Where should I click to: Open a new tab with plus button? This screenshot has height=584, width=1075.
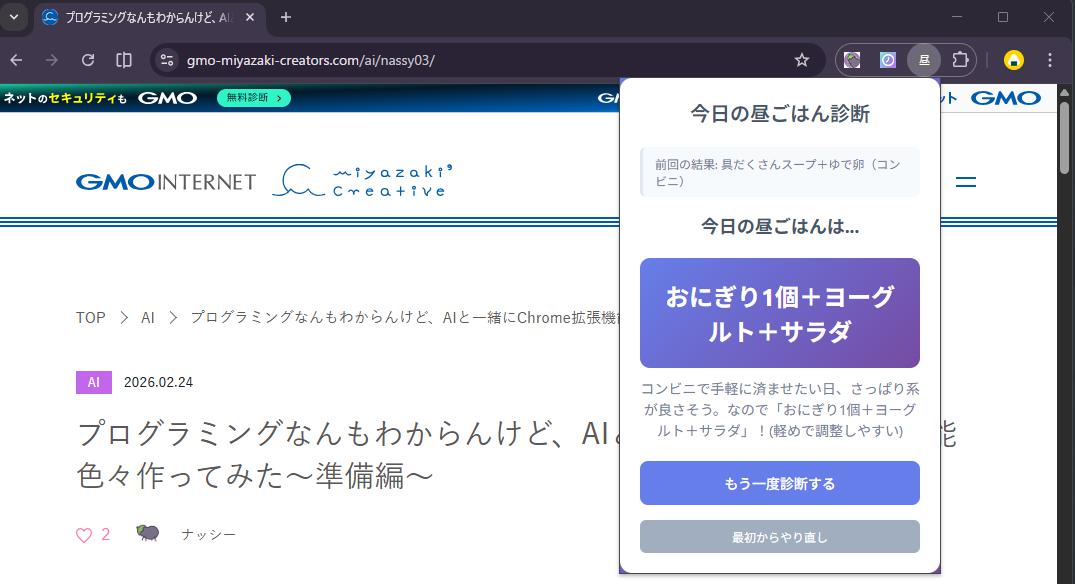(x=286, y=17)
